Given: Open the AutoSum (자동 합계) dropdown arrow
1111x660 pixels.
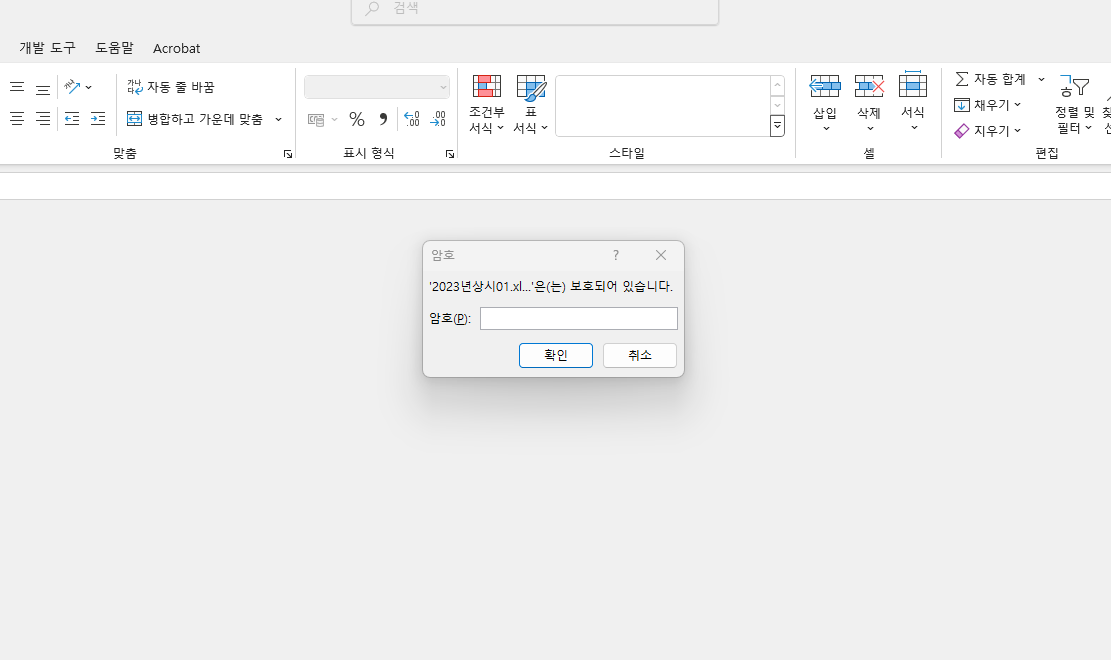Looking at the screenshot, I should (1041, 79).
